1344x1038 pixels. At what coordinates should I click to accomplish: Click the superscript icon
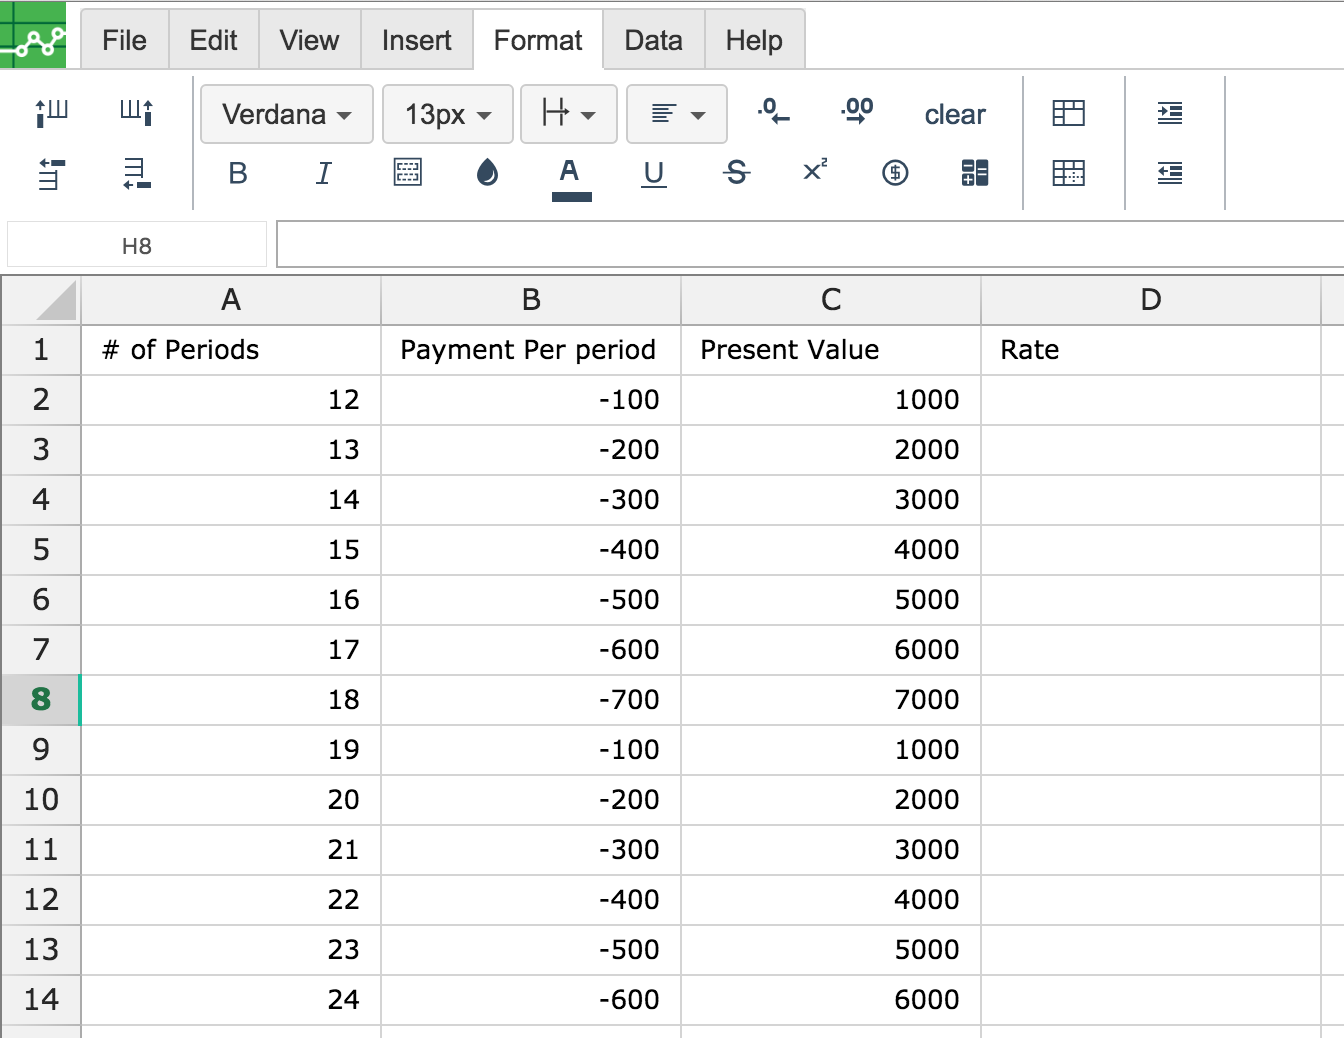pos(815,171)
